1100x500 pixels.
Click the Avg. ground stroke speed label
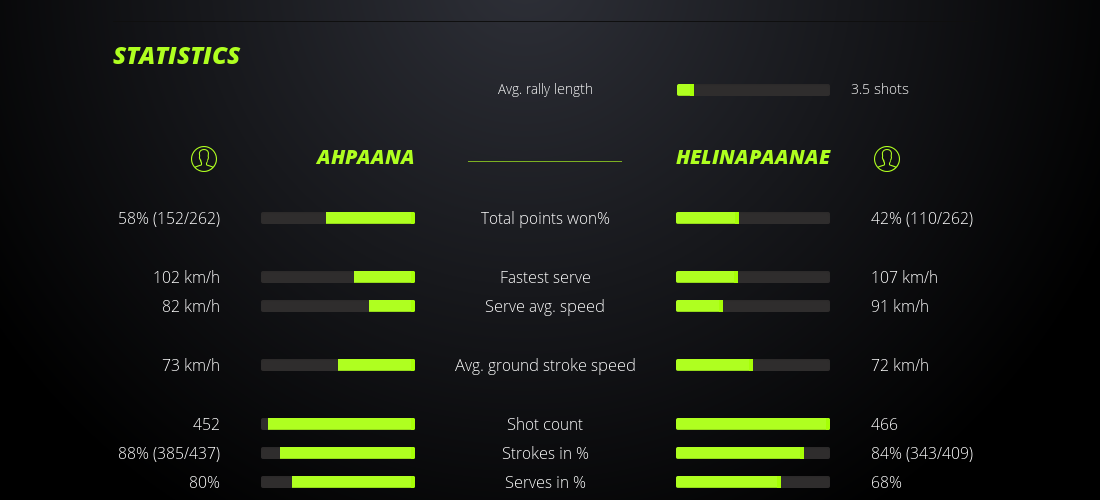545,365
